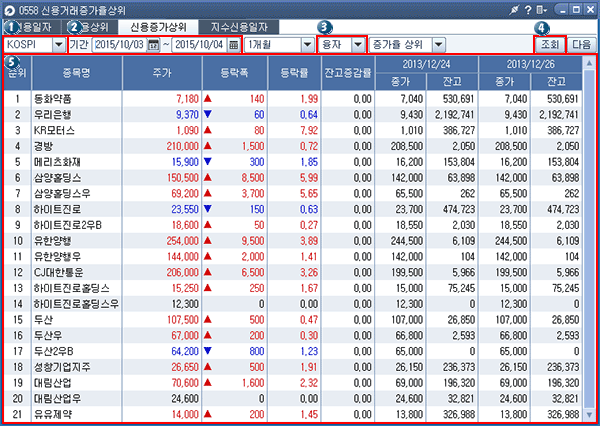Click the 7.92 change rate for KR모터스
Image resolution: width=600 pixels, height=426 pixels.
(x=309, y=131)
